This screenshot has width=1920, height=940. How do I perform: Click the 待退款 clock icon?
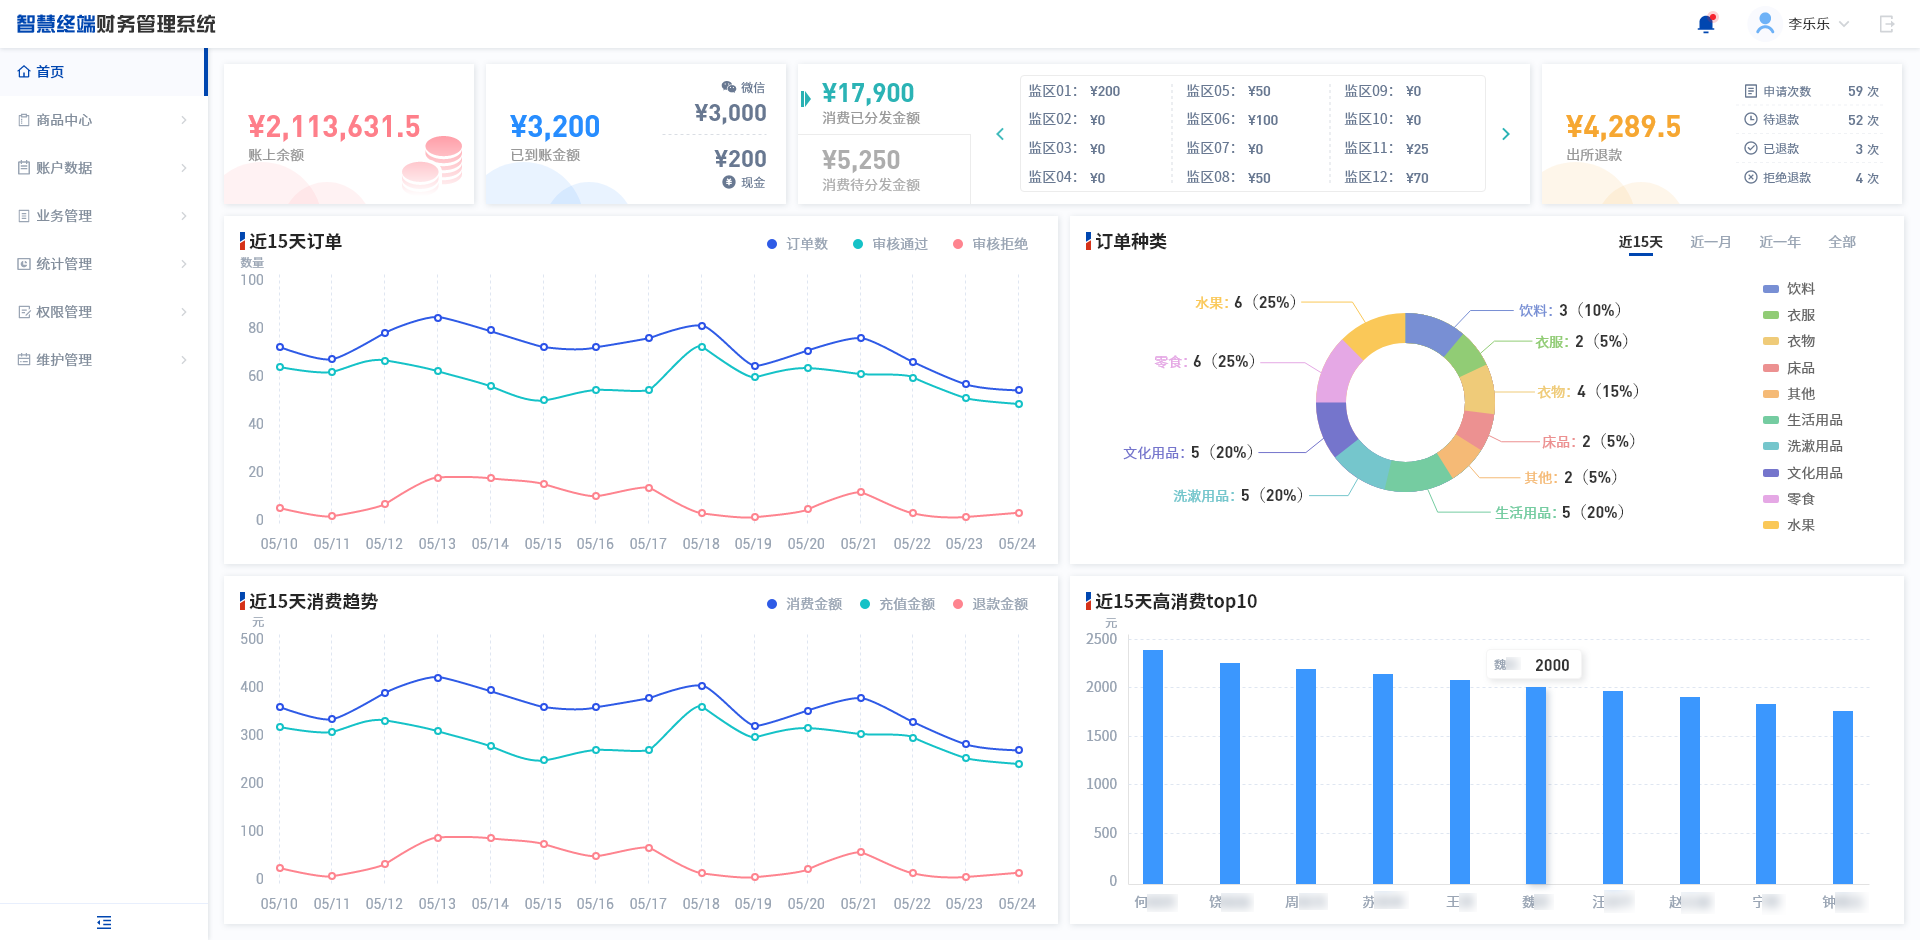[1751, 119]
